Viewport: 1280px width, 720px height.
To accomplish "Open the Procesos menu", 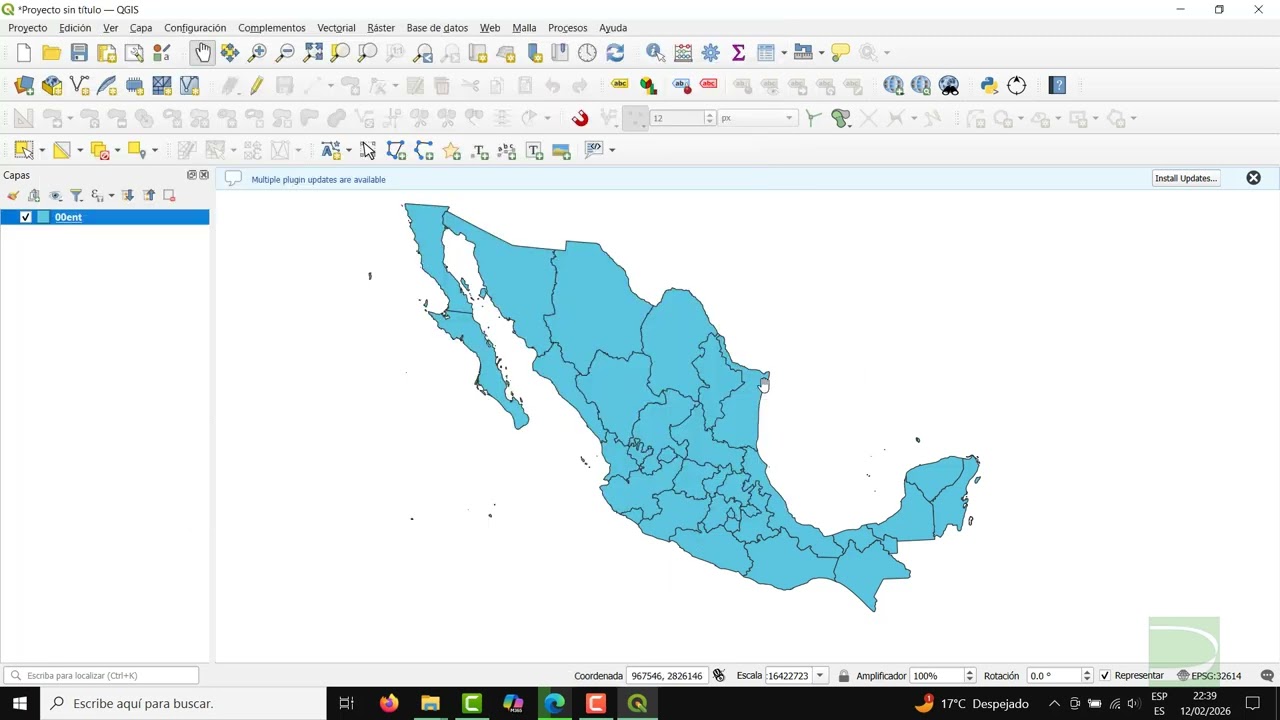I will [568, 28].
